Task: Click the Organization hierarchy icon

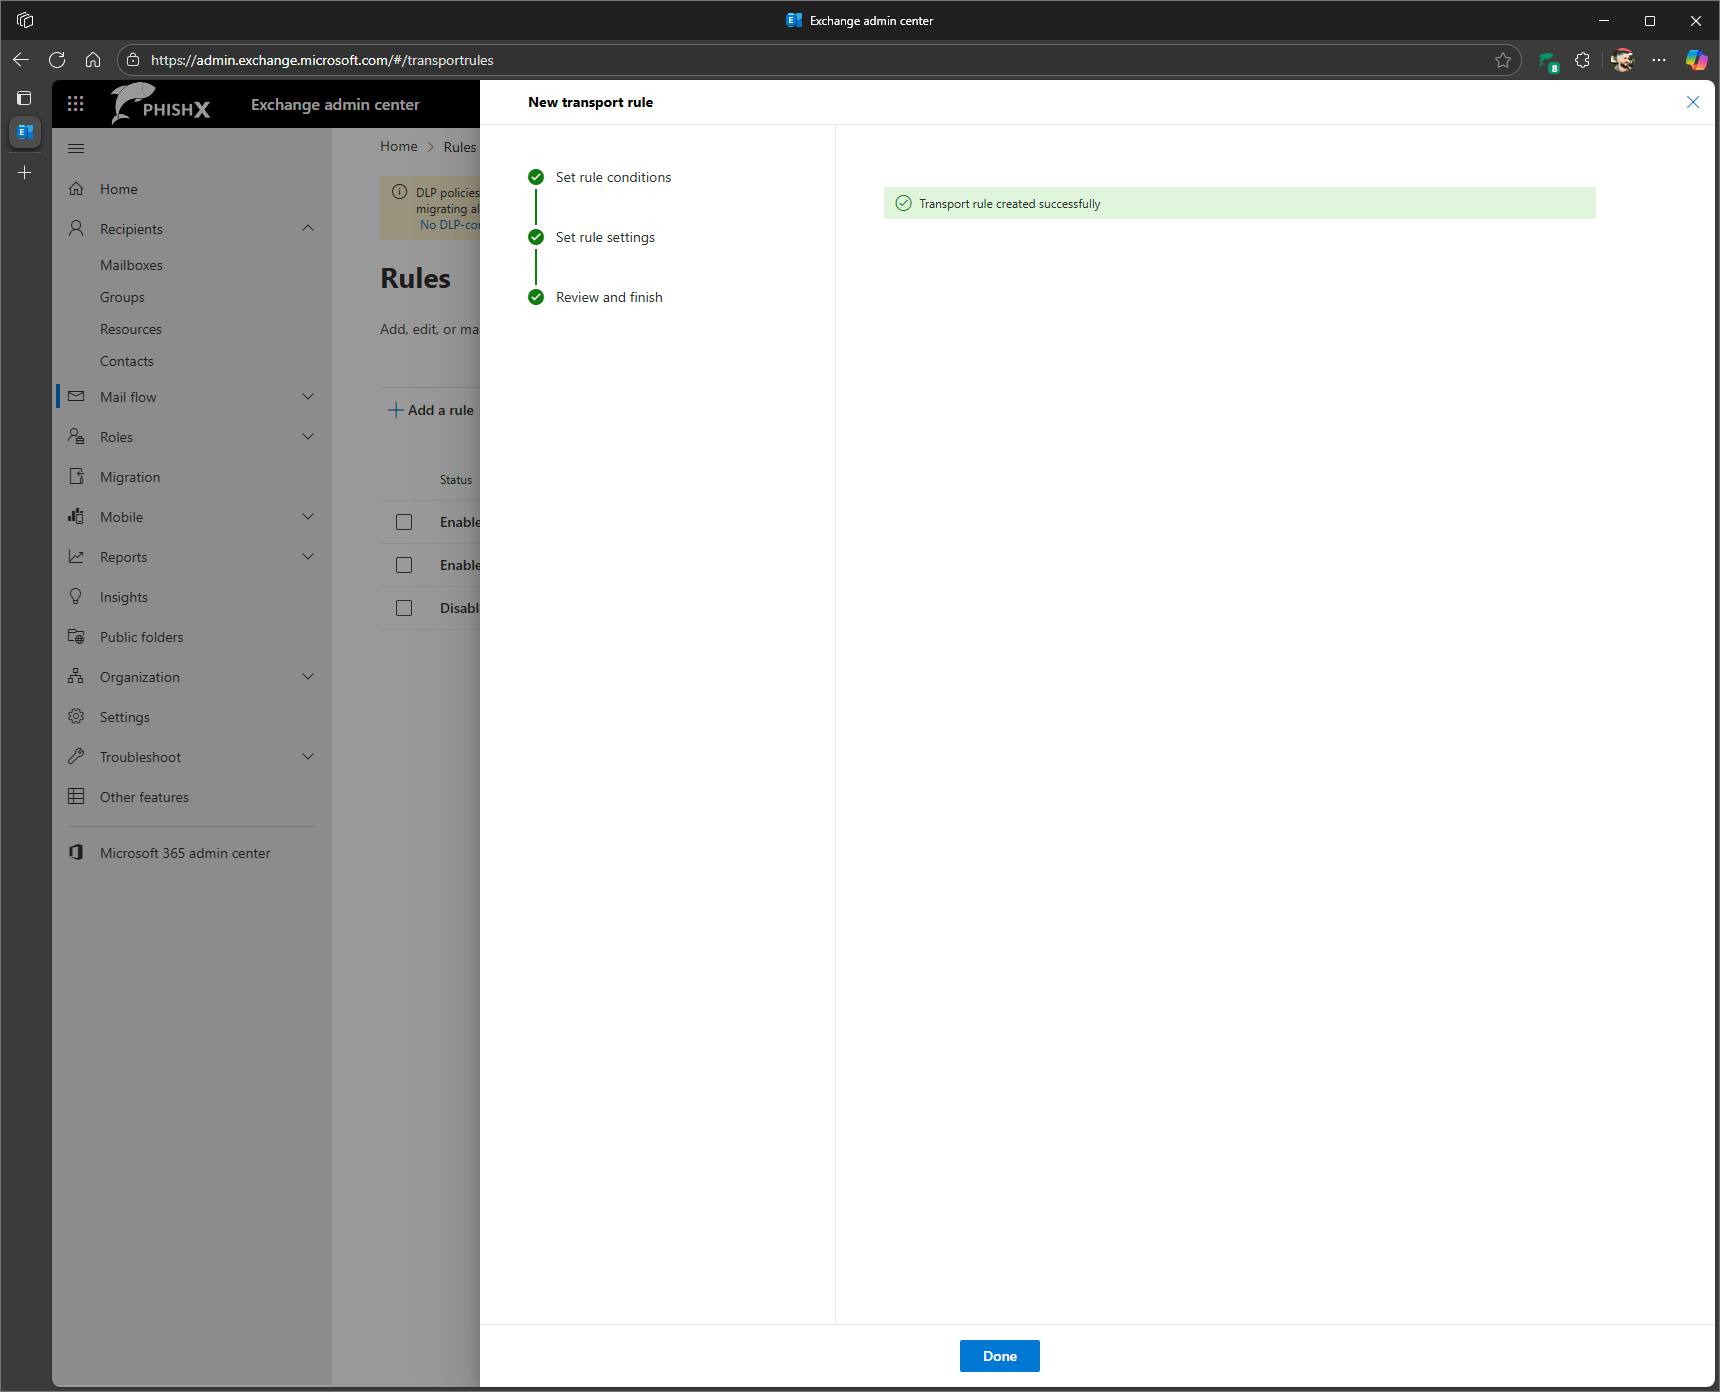Action: [76, 677]
